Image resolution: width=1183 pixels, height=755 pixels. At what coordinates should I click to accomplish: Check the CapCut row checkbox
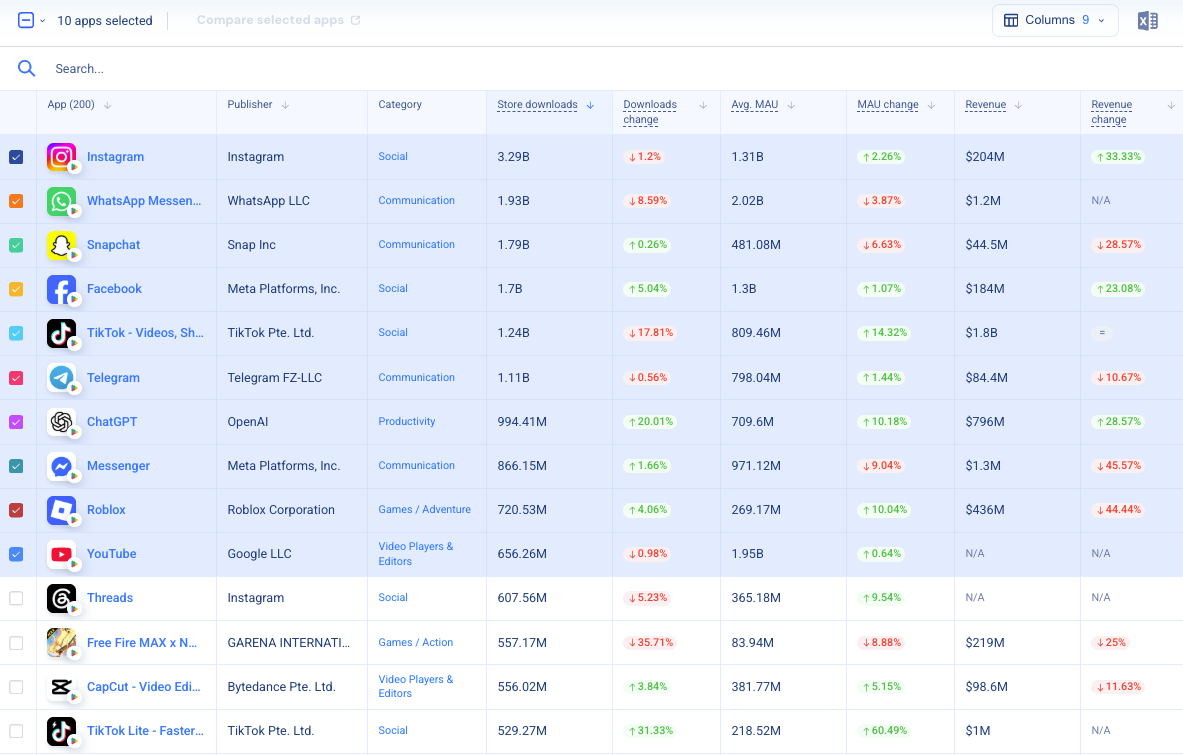[x=16, y=687]
